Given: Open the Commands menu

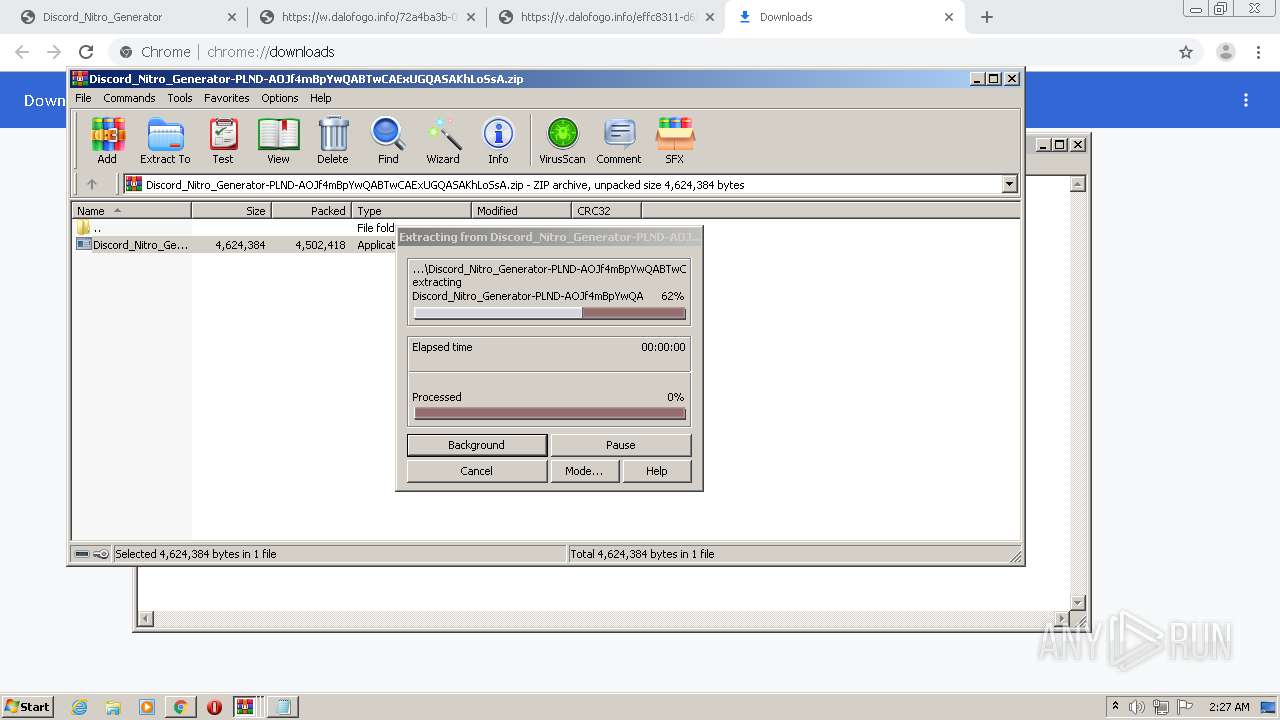Looking at the screenshot, I should [129, 98].
